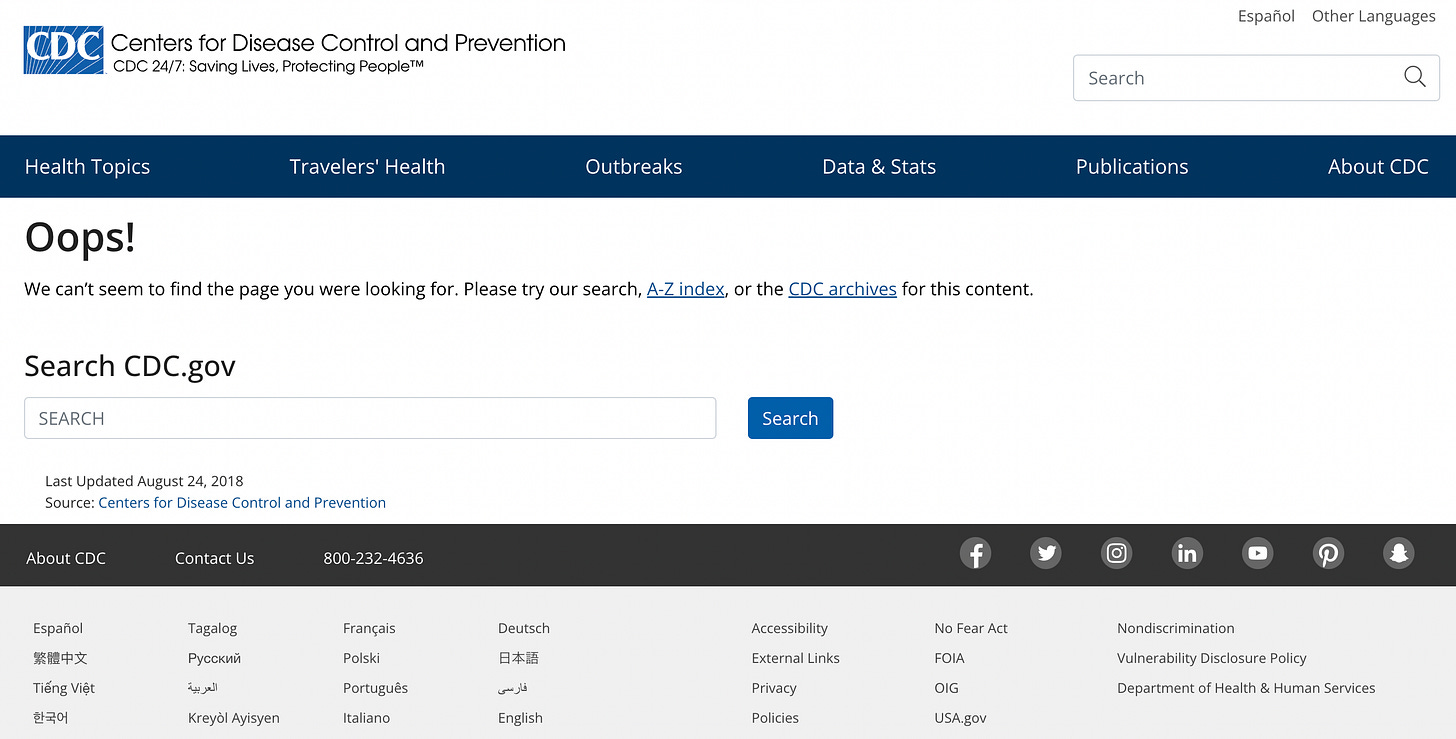Select Русский language link
Image resolution: width=1456 pixels, height=739 pixels.
(214, 658)
